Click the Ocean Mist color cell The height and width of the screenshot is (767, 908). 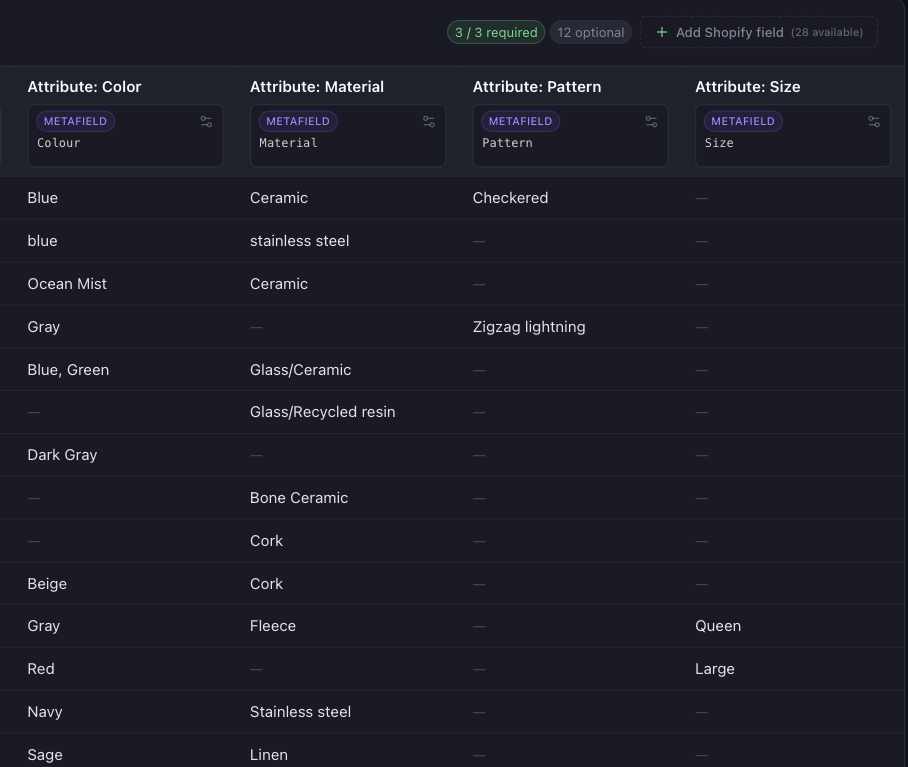click(67, 284)
